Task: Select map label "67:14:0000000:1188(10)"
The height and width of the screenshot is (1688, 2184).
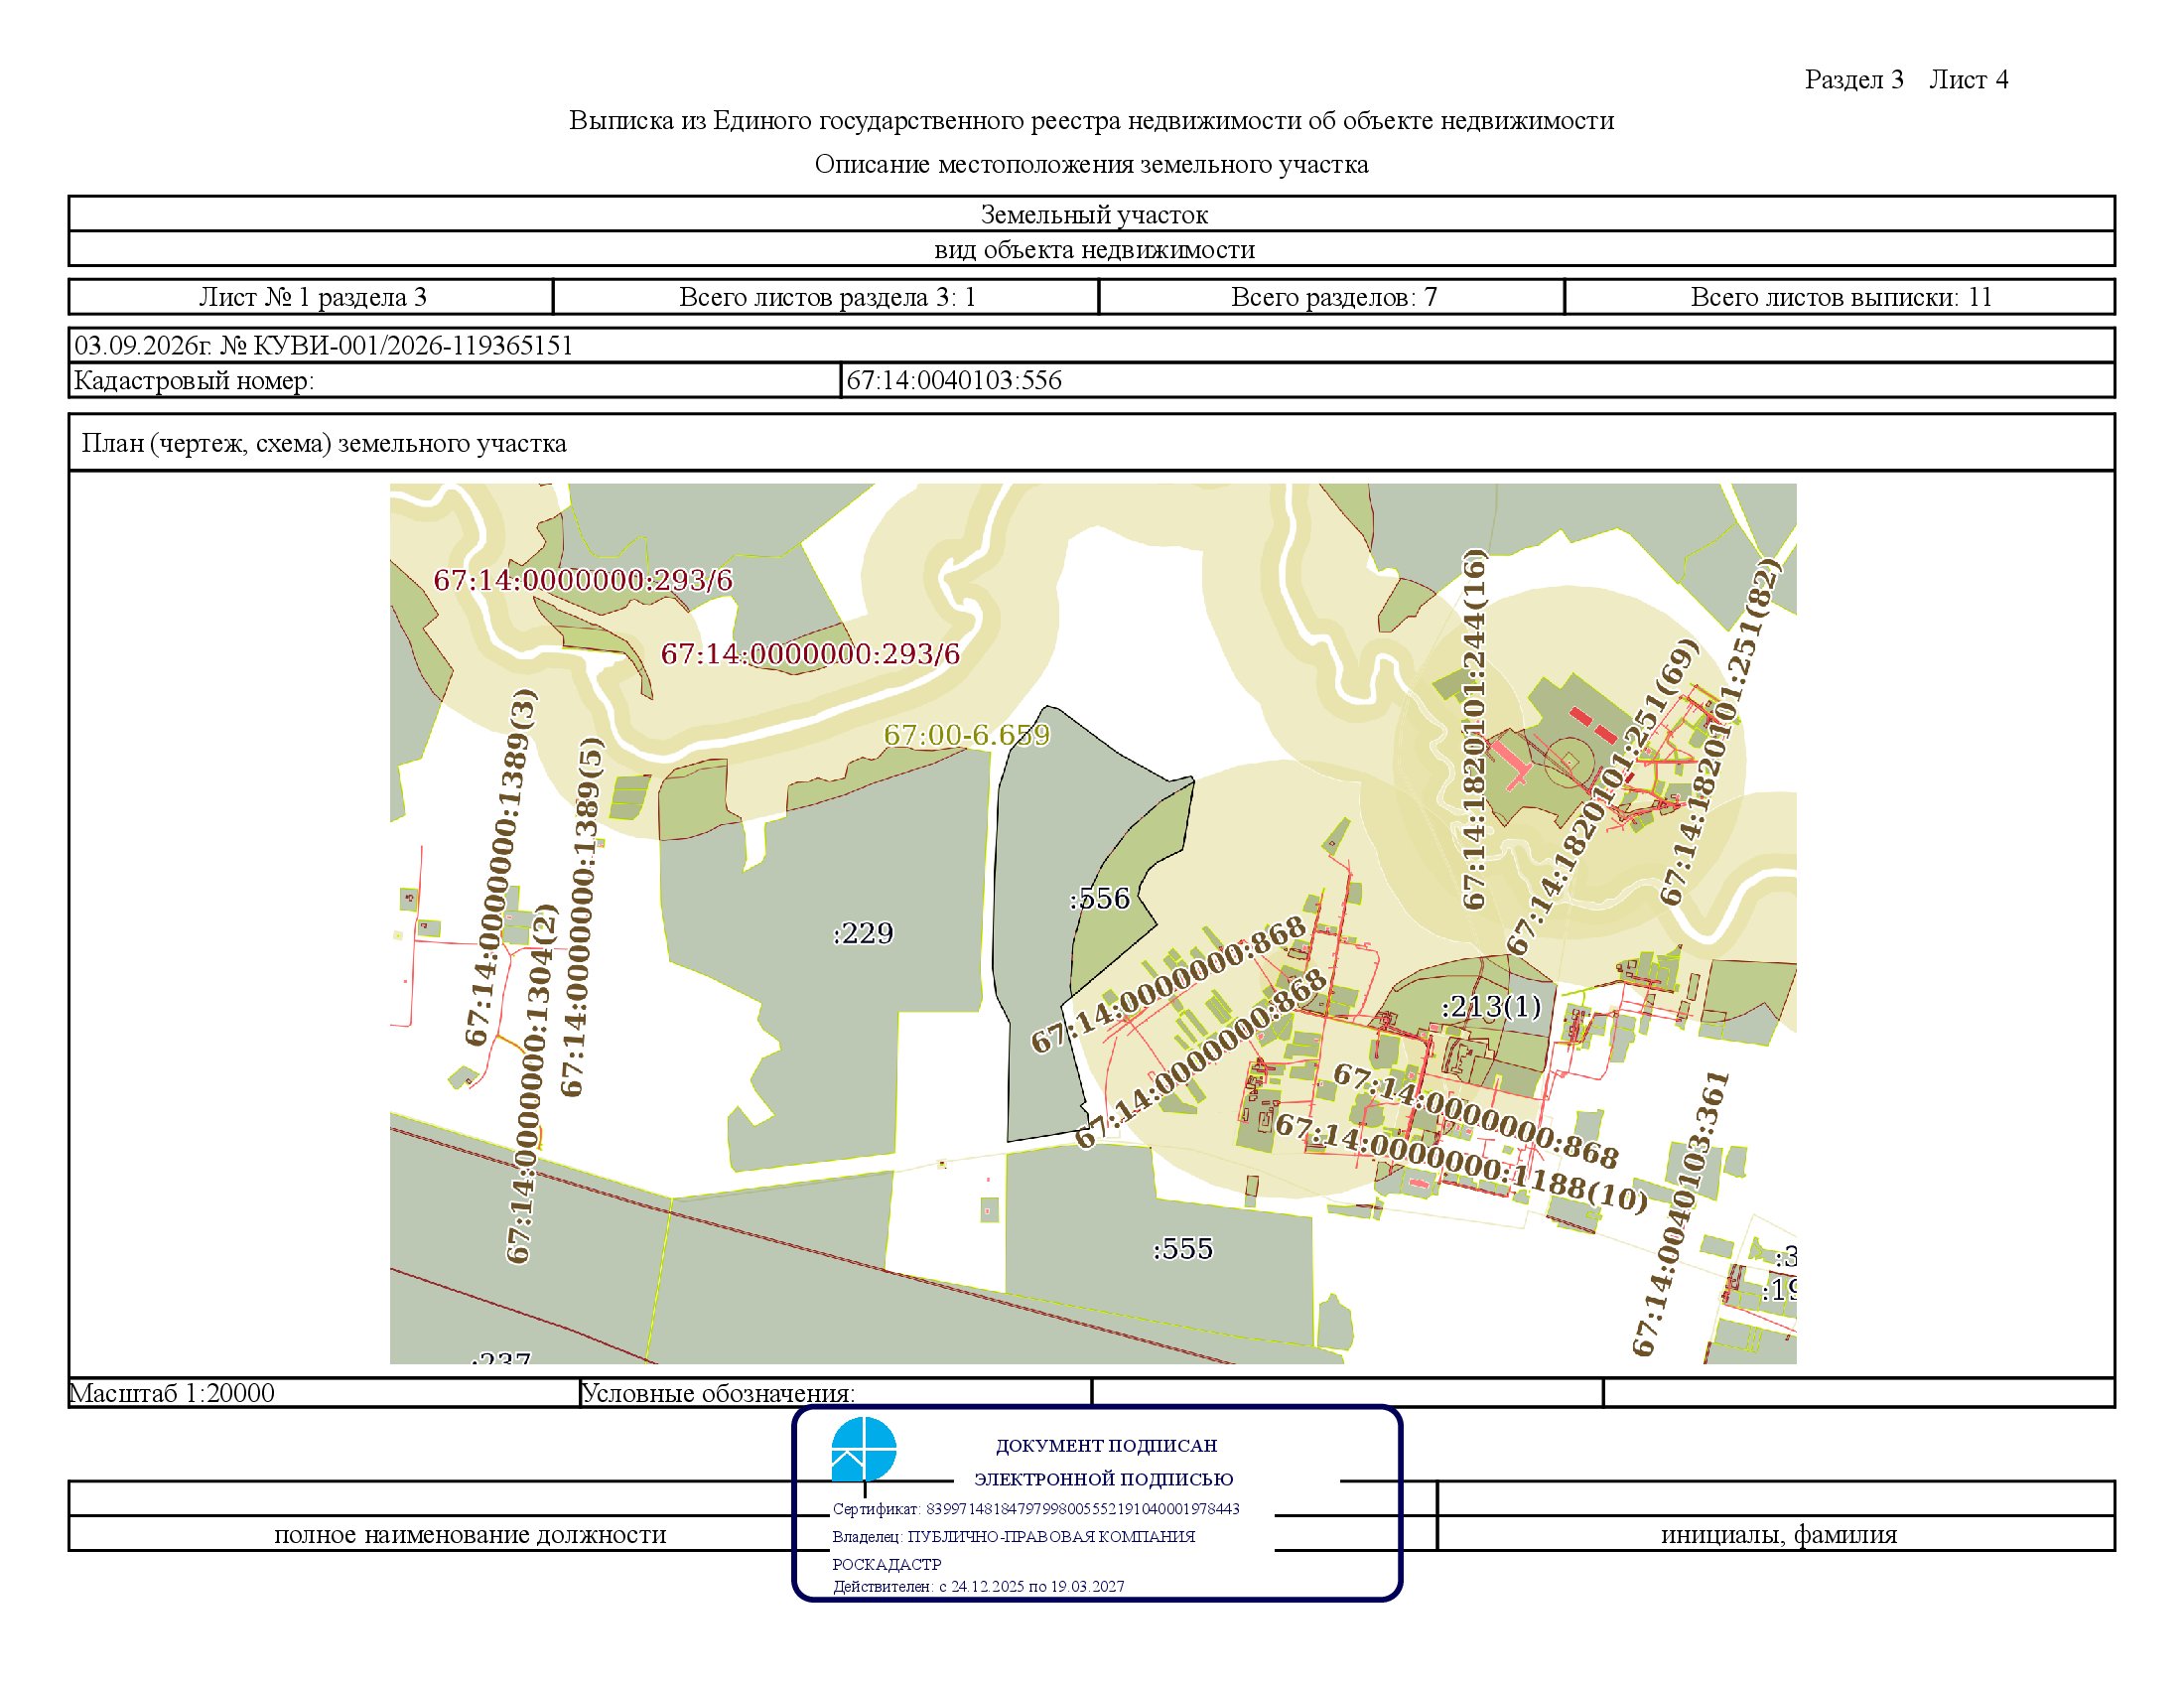Action: point(1461,1163)
